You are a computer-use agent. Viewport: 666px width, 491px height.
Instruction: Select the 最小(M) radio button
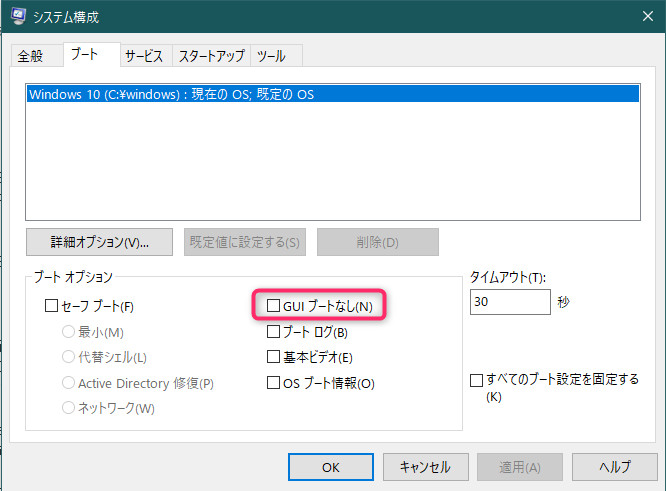[x=70, y=332]
